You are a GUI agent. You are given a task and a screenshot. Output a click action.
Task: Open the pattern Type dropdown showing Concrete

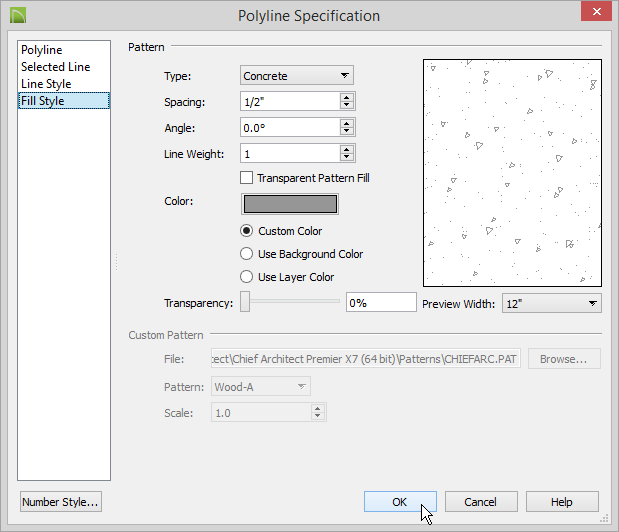coord(297,75)
